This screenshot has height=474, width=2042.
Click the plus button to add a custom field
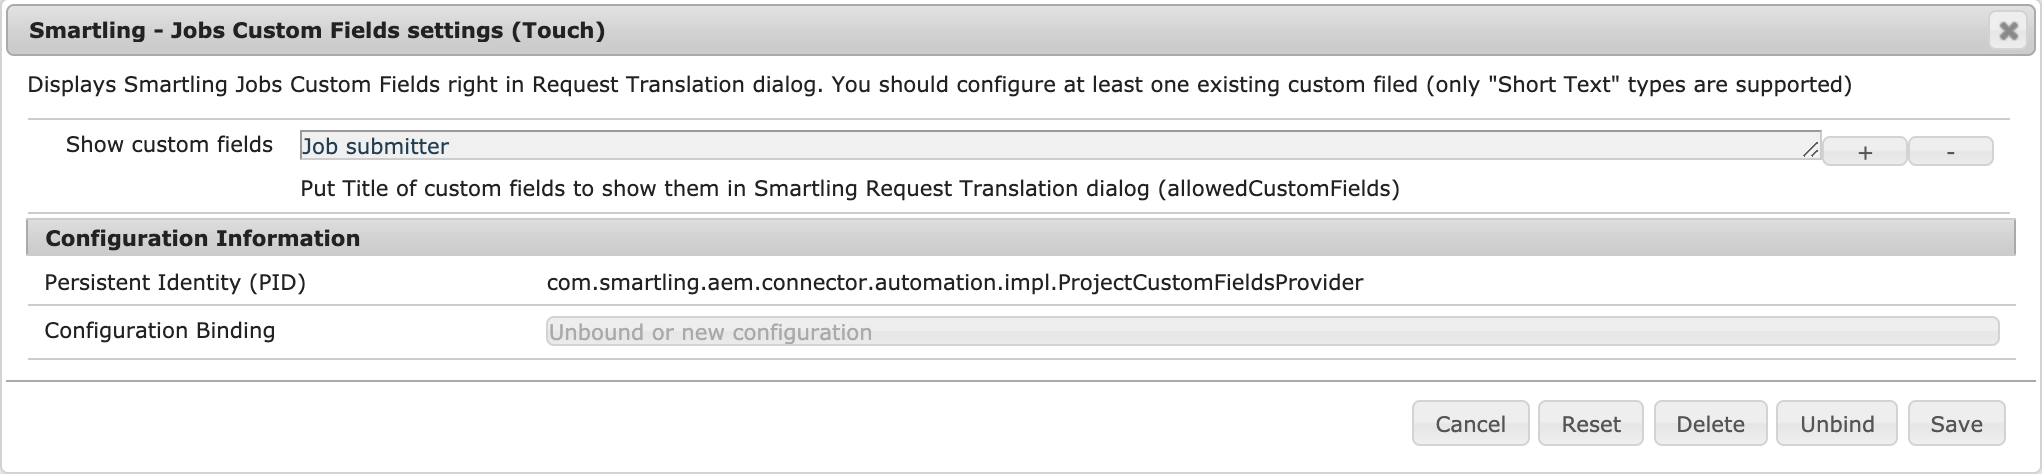click(x=1864, y=152)
